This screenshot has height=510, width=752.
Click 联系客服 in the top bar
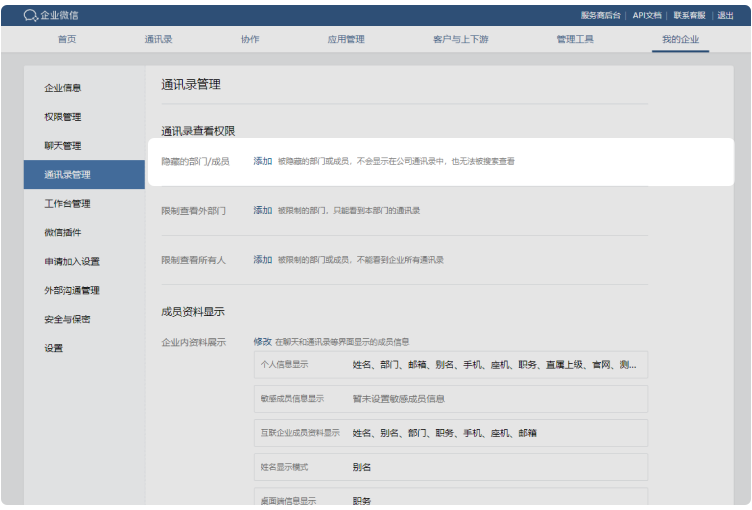689,15
